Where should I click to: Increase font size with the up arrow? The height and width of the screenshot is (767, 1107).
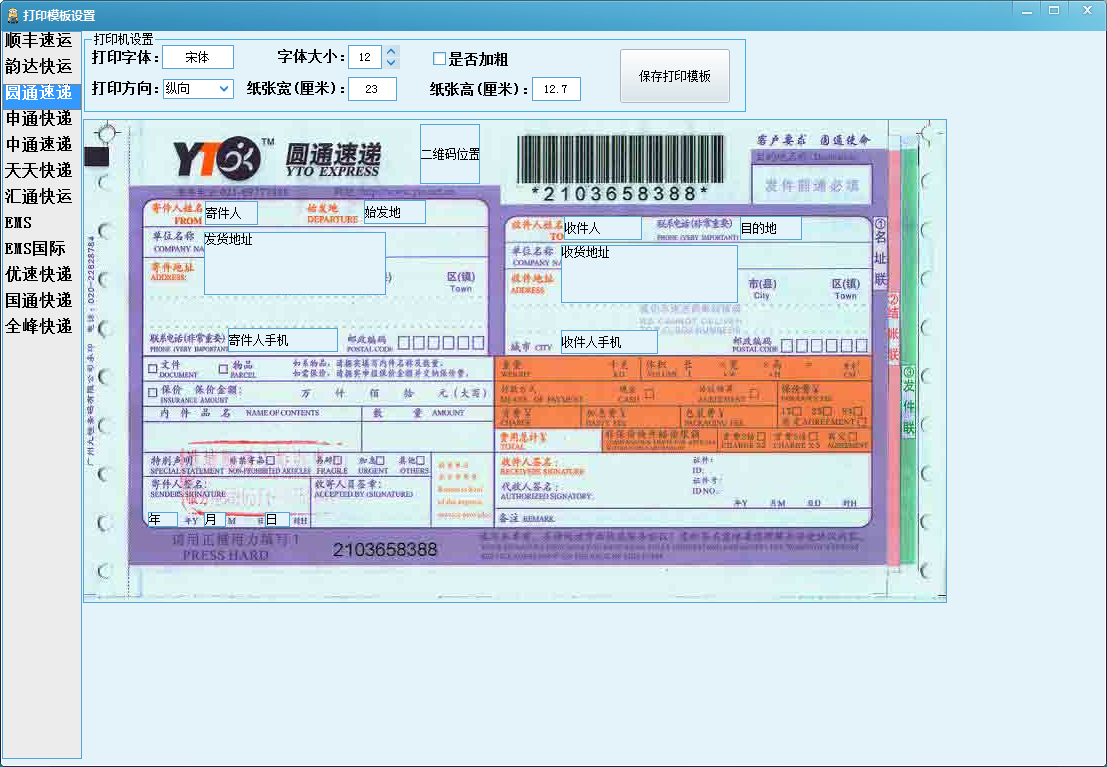click(391, 52)
